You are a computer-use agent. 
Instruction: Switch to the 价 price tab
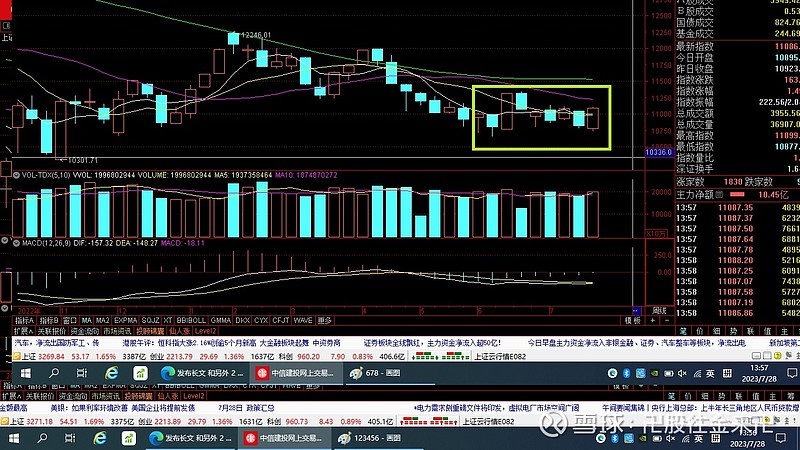coord(700,331)
